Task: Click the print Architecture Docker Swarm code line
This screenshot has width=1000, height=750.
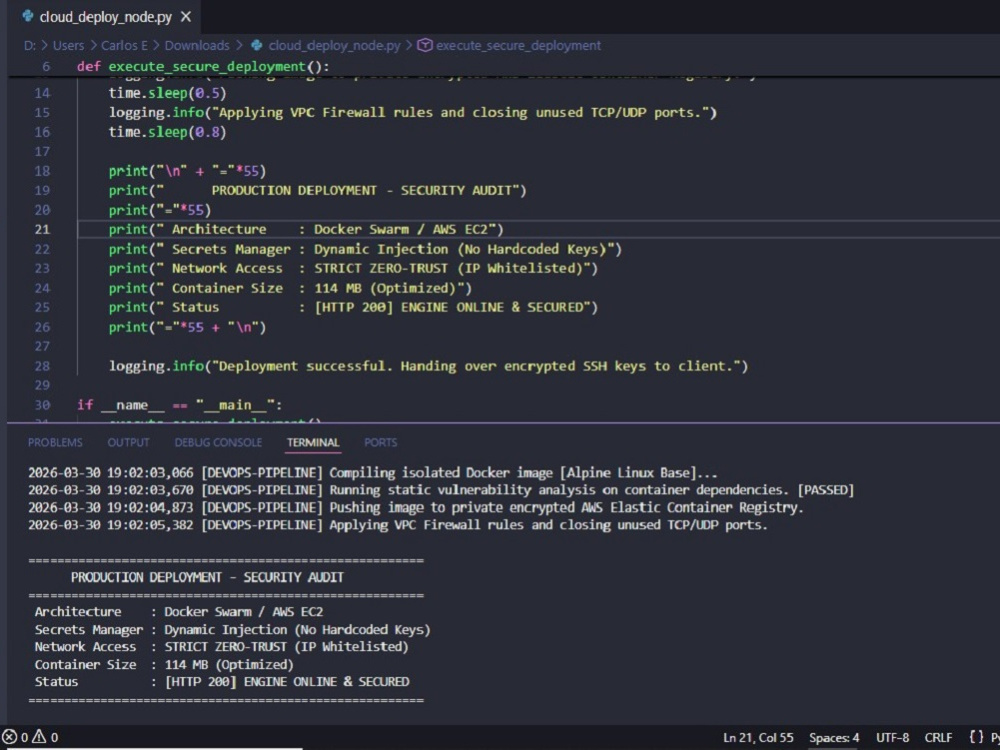Action: pos(306,229)
